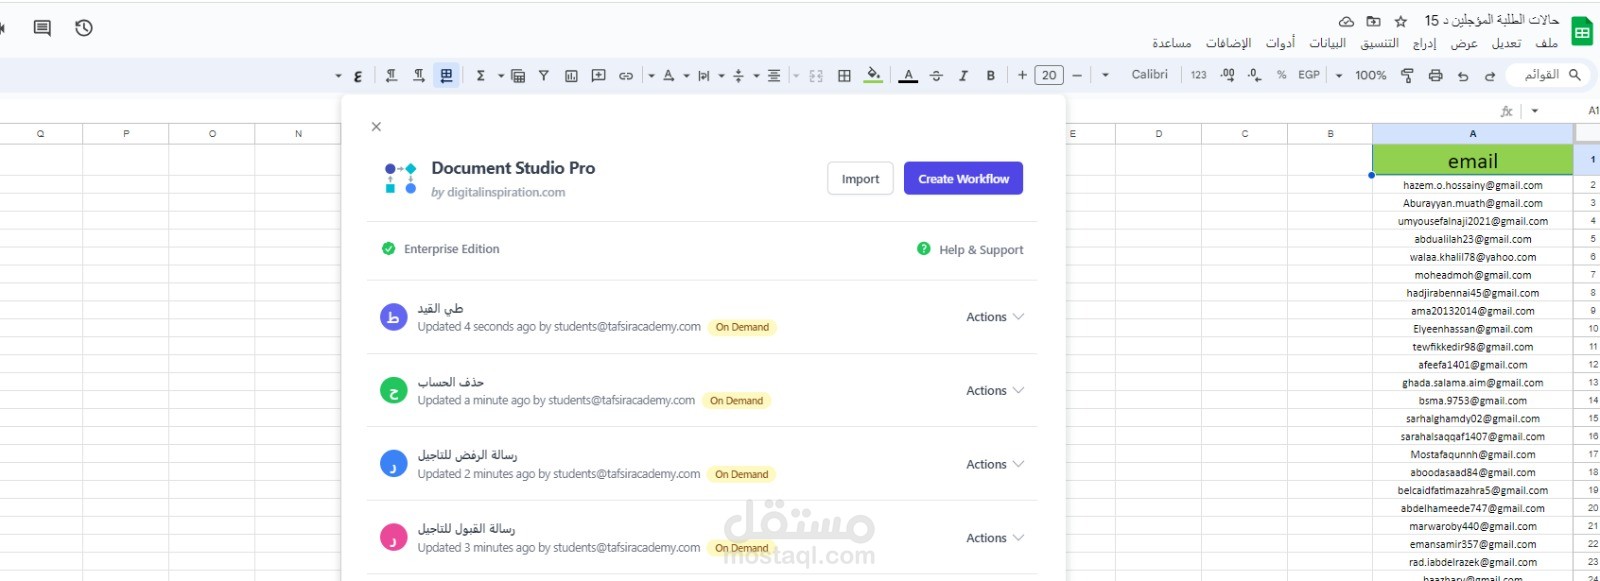Open the التنسيق (Format) menu
Viewport: 1600px width, 581px height.
pos(1380,43)
